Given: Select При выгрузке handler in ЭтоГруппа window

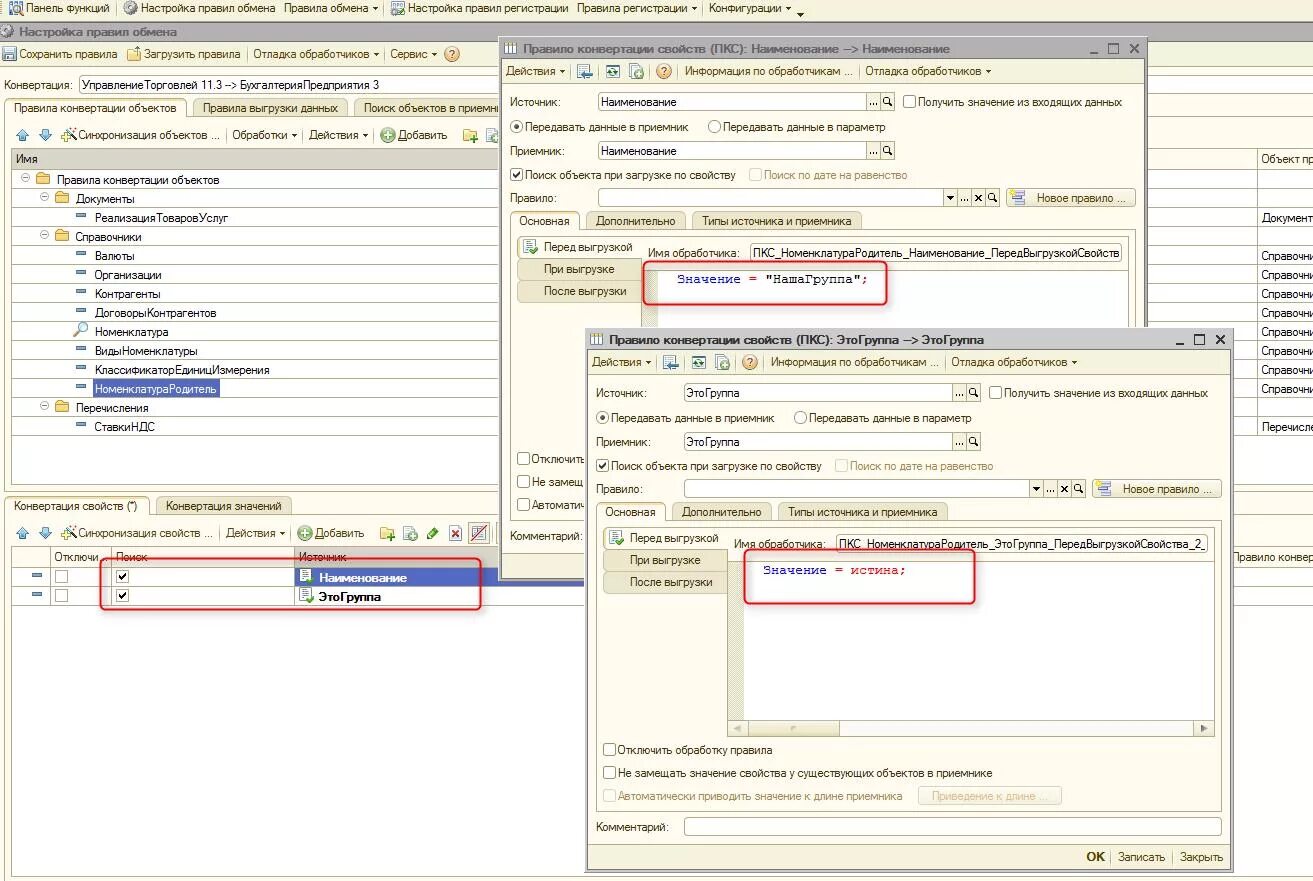Looking at the screenshot, I should tap(665, 560).
